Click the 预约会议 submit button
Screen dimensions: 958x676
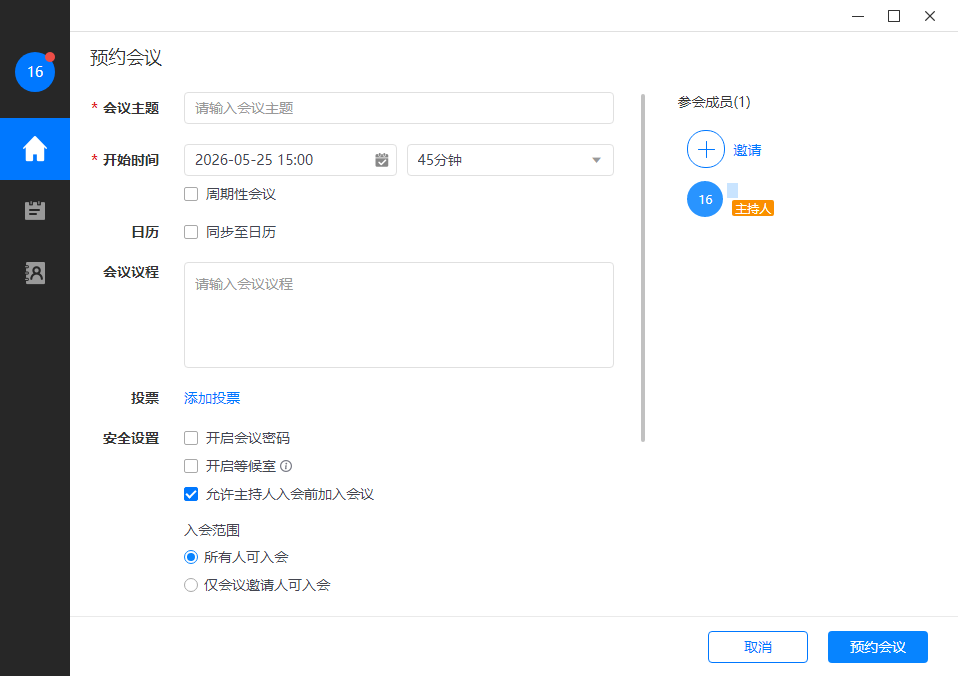[x=878, y=647]
